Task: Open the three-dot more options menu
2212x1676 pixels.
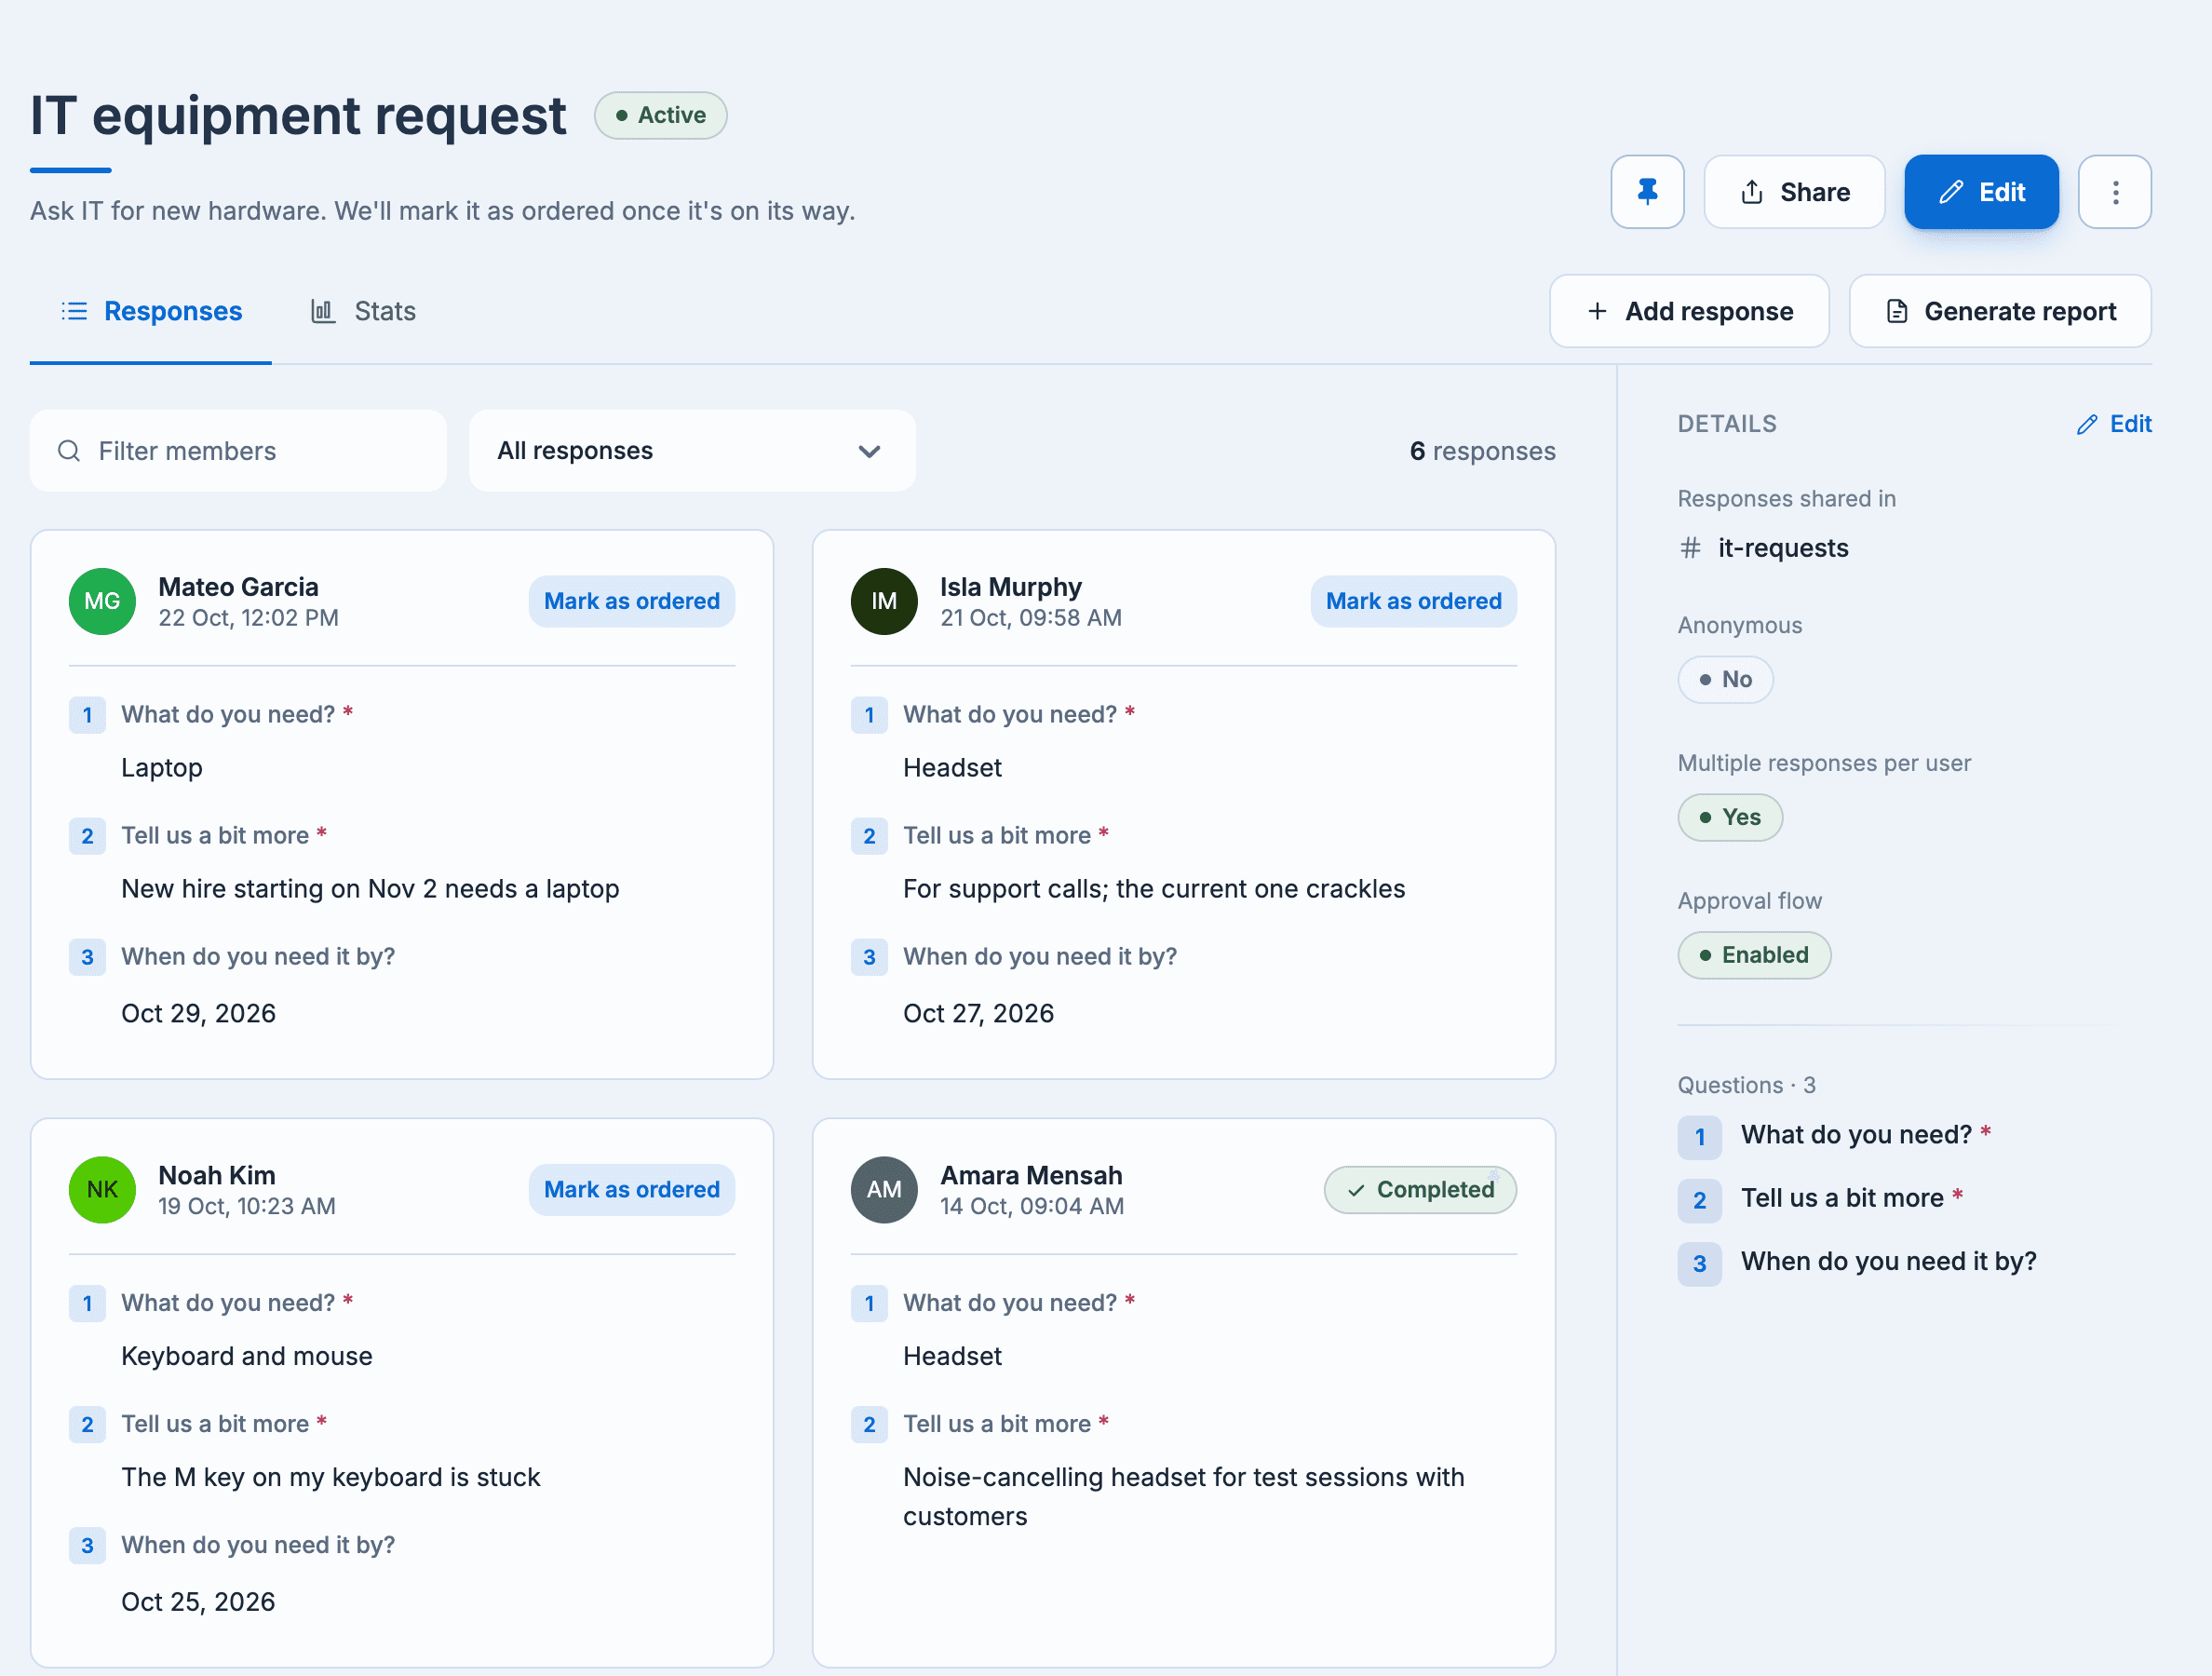Action: pyautogui.click(x=2115, y=192)
